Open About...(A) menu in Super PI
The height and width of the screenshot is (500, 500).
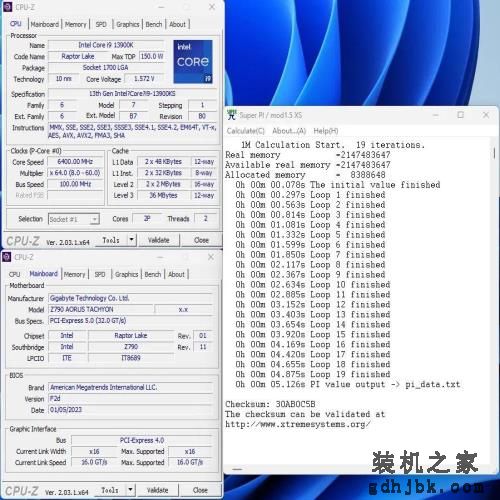(289, 131)
